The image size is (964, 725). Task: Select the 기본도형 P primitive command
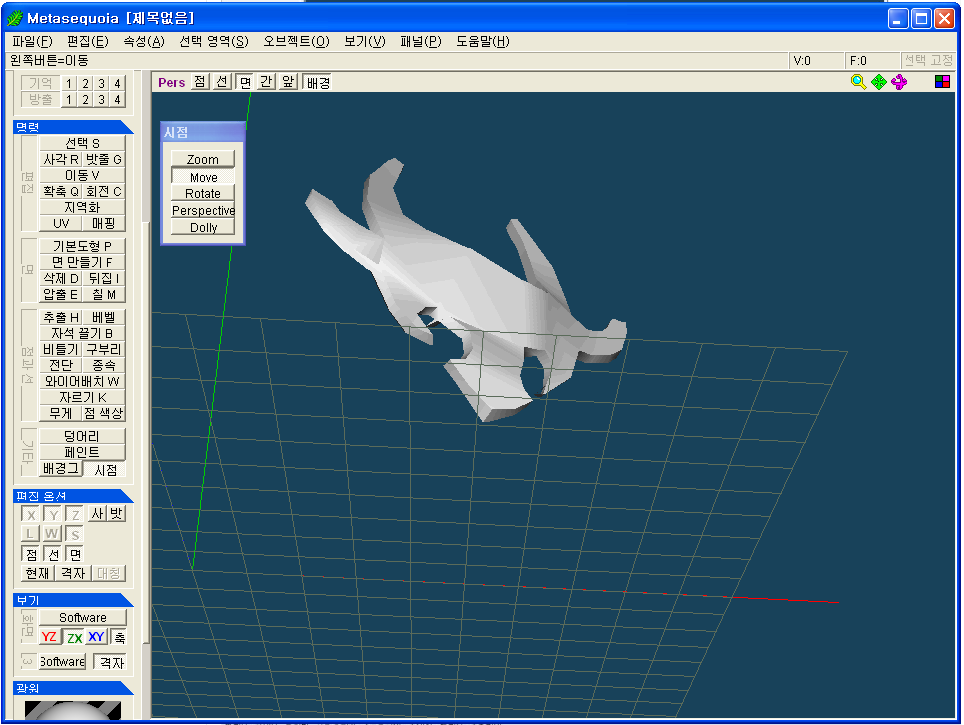coord(82,246)
